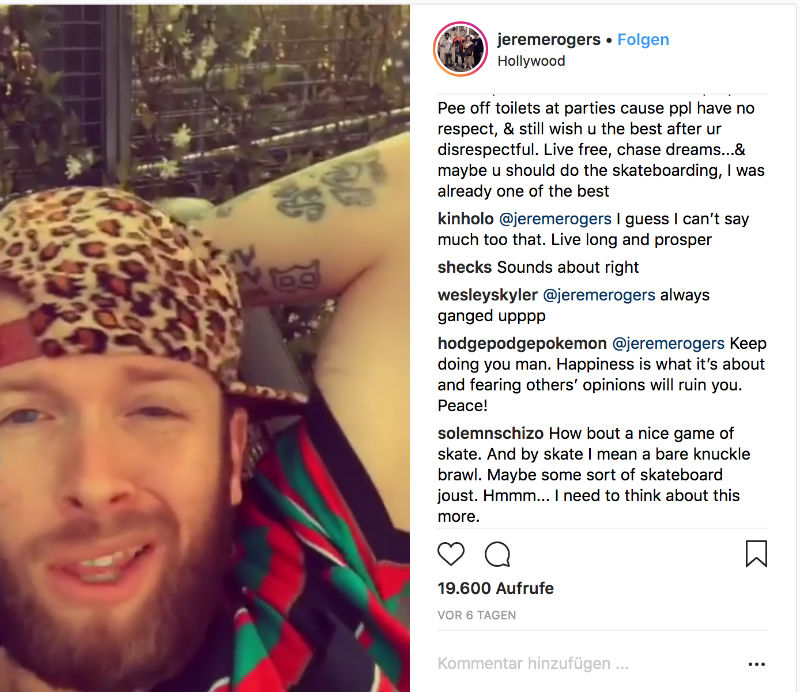Open jeremerogers profile picture story

click(460, 49)
